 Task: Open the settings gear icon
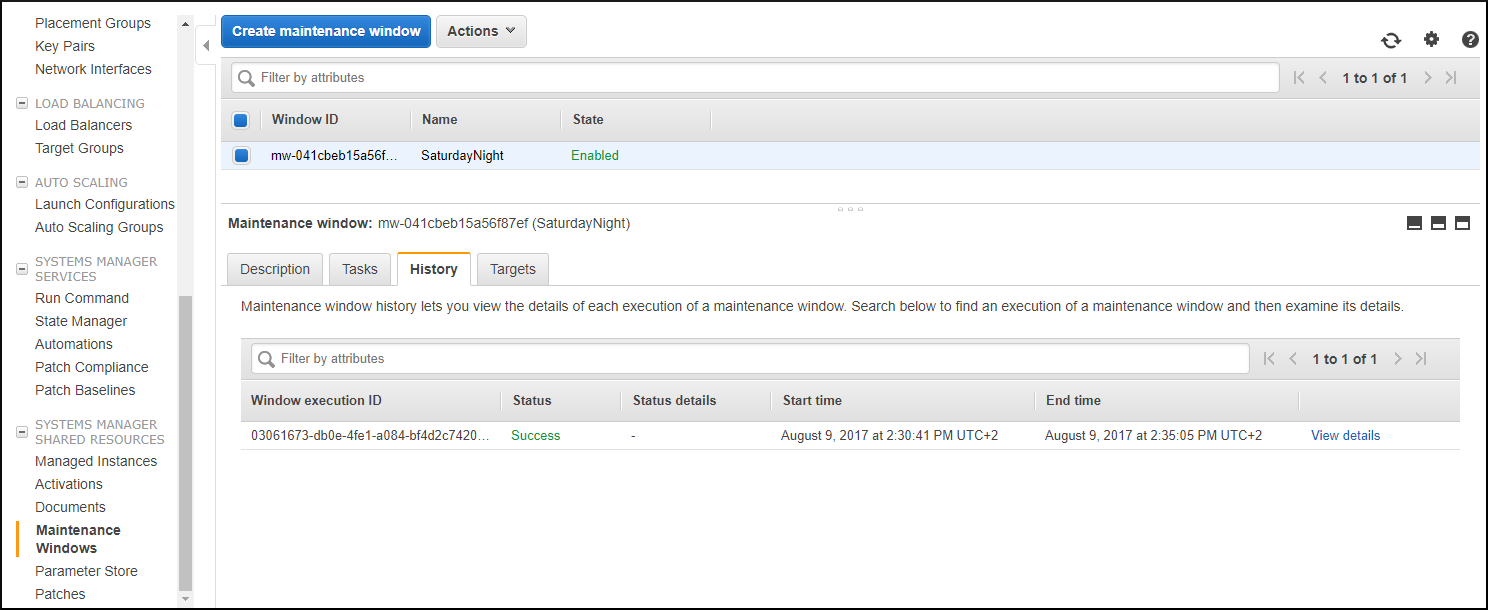coord(1431,39)
